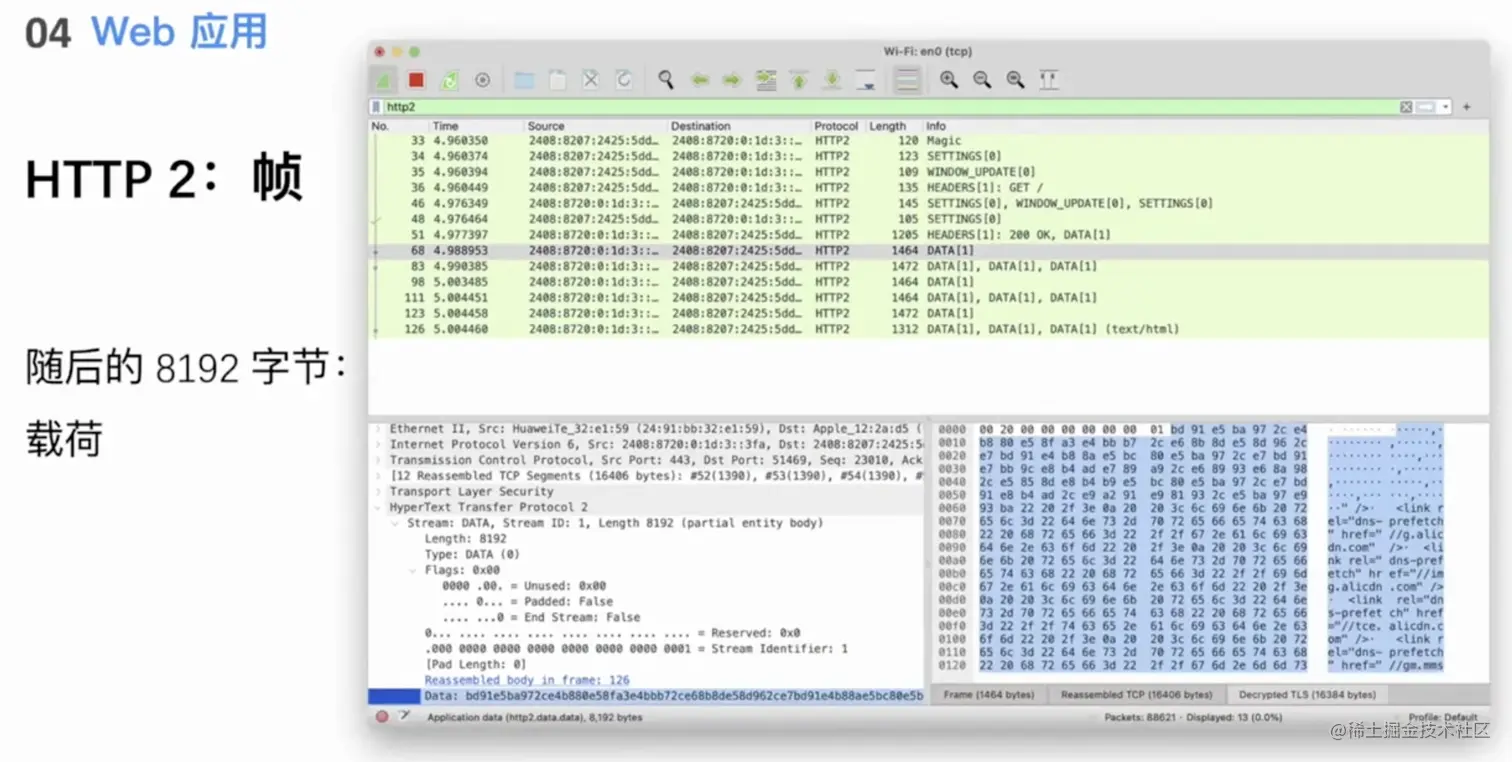1512x762 pixels.
Task: Select packet 126 with text/html
Action: pos(929,329)
